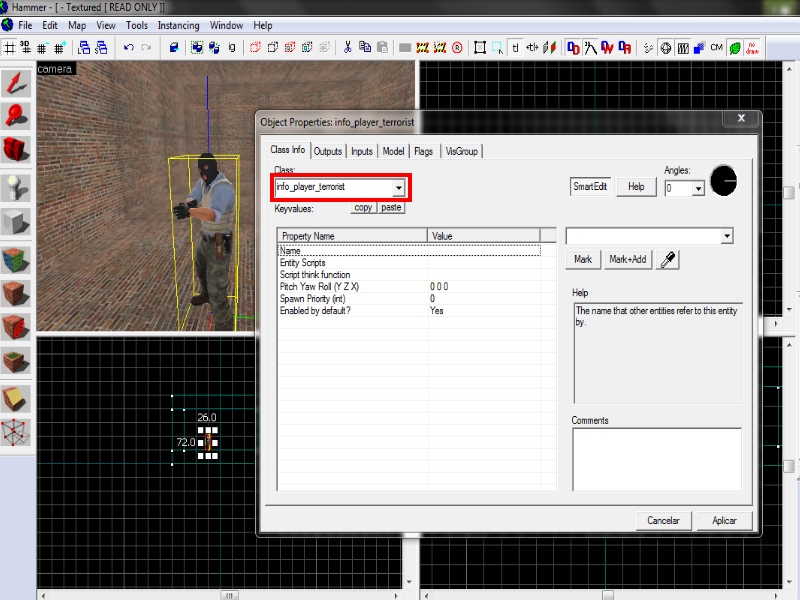The height and width of the screenshot is (600, 800).
Task: Click the black angle compass dial
Action: click(x=723, y=181)
